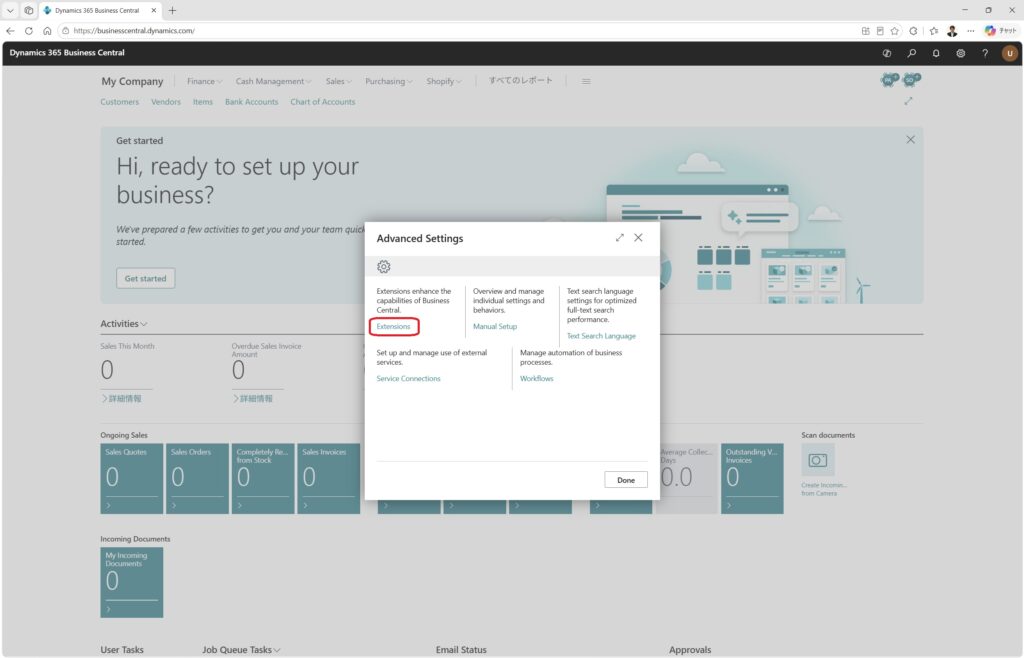The width and height of the screenshot is (1024, 658).
Task: Open the immersive reader icon in address bar
Action: tap(880, 31)
